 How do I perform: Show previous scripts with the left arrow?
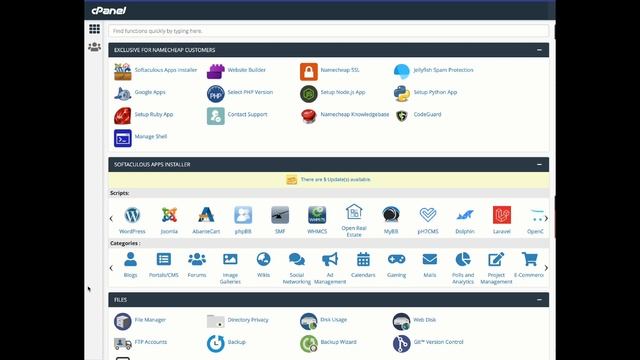coord(111,219)
